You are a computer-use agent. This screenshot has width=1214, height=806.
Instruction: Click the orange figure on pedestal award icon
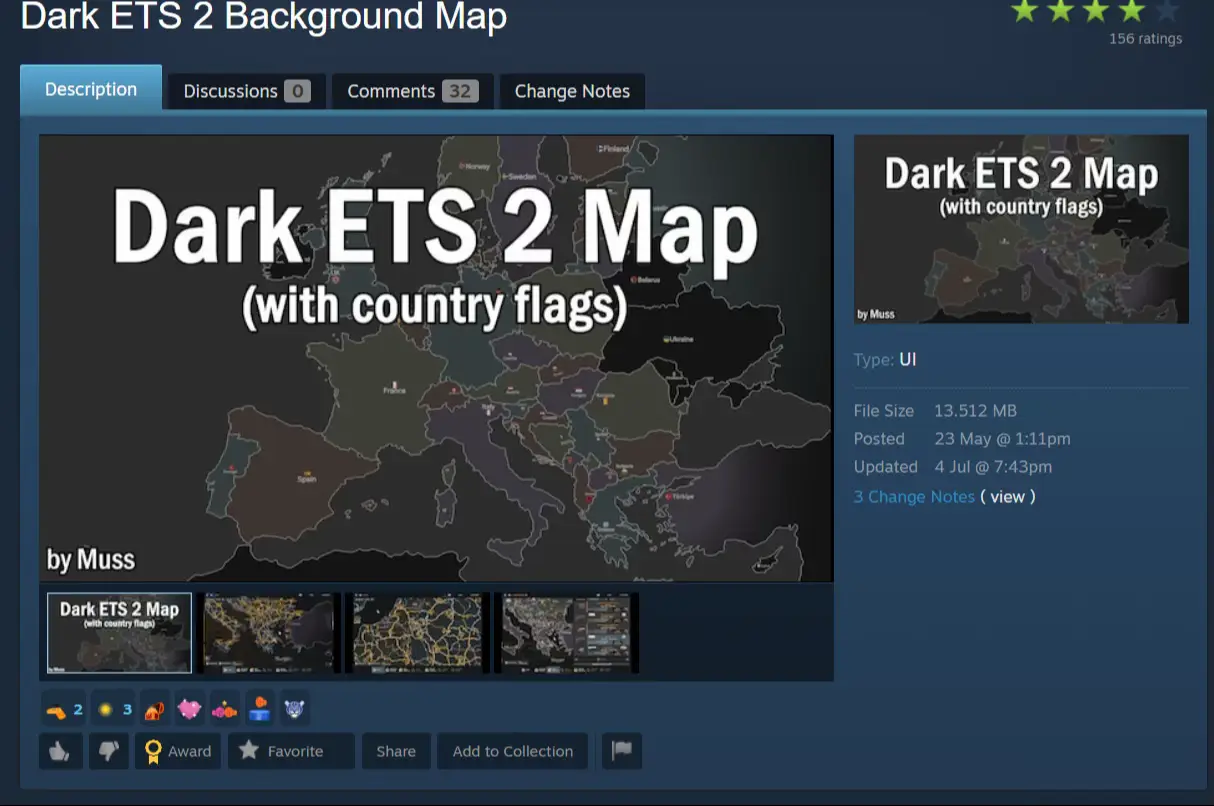259,710
